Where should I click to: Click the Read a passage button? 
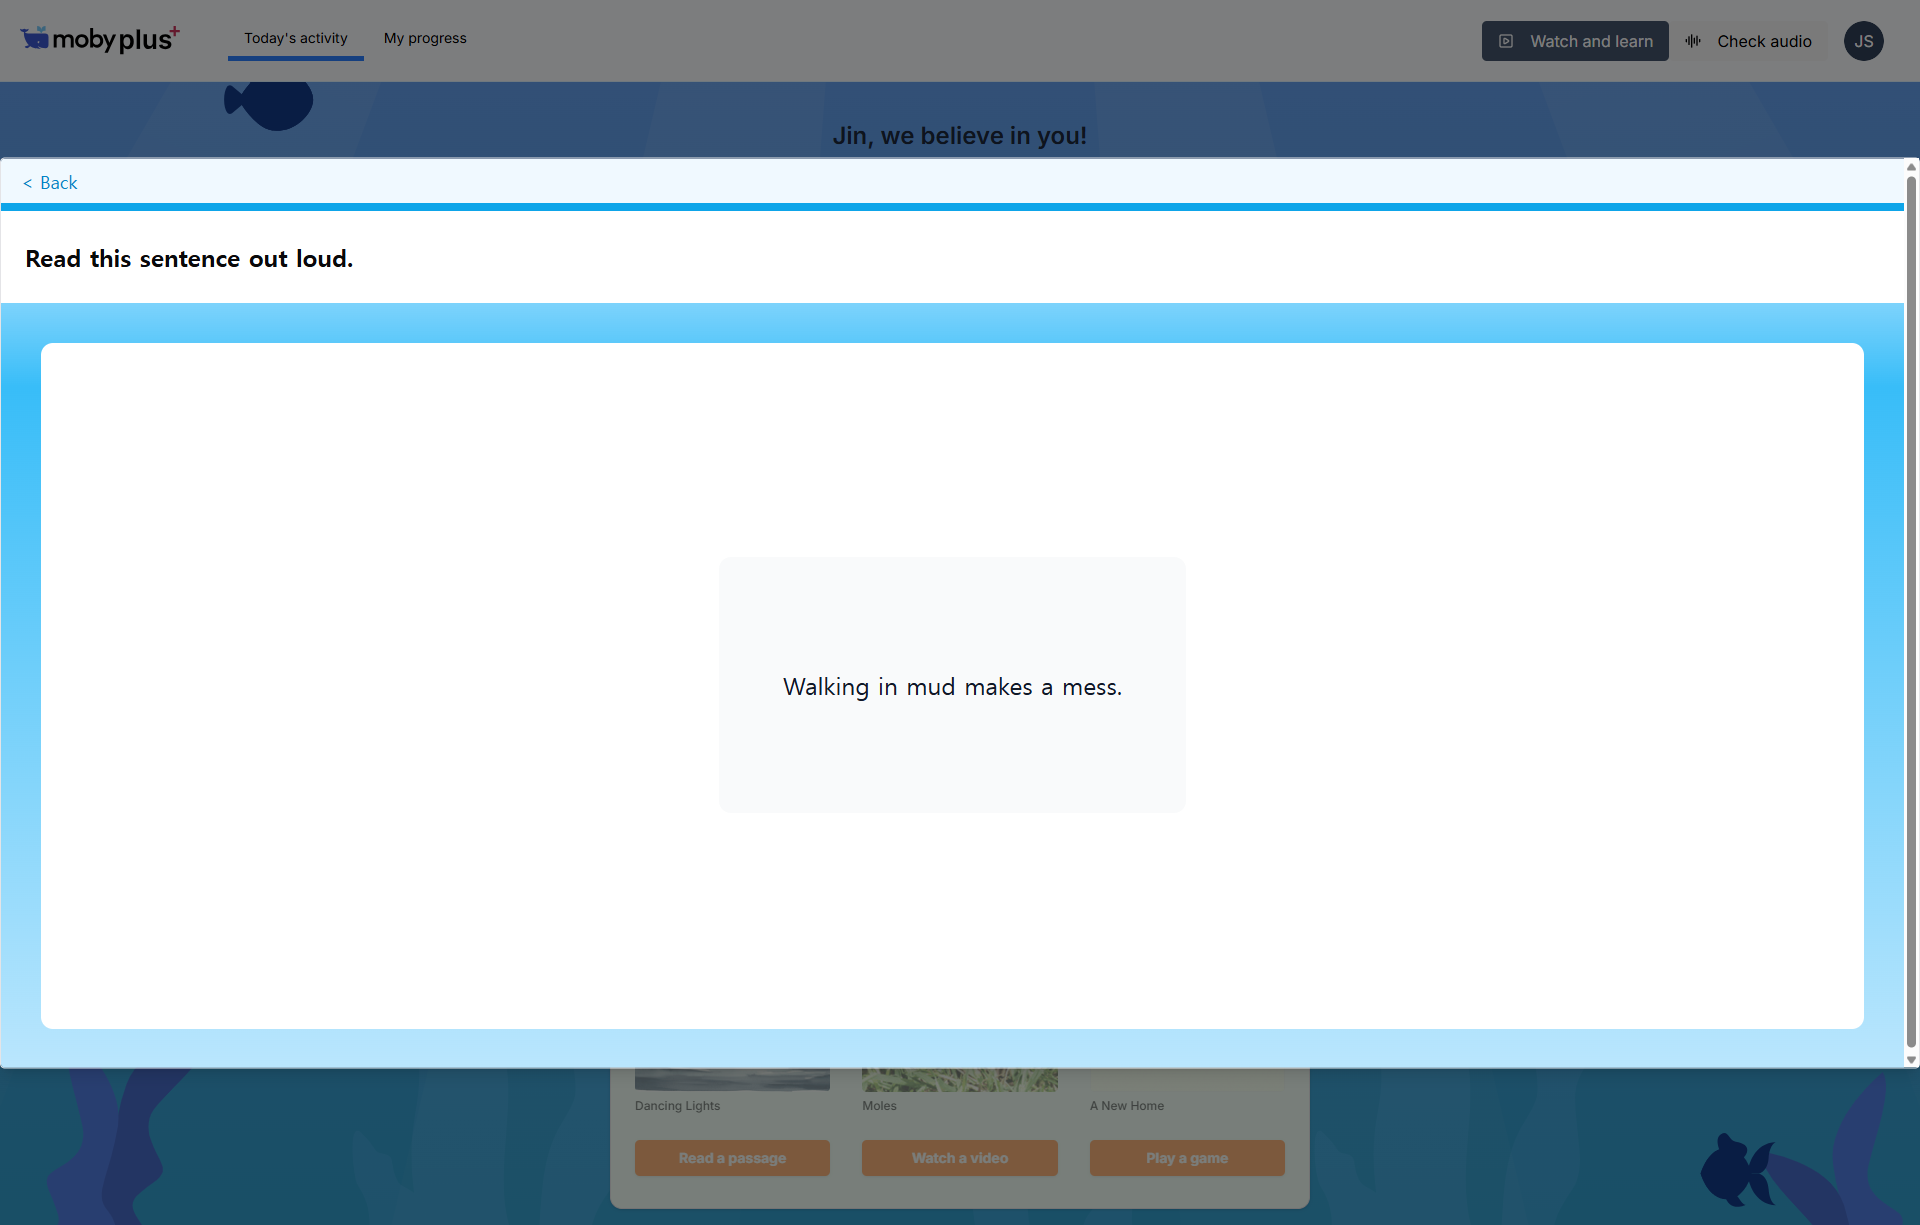(732, 1158)
